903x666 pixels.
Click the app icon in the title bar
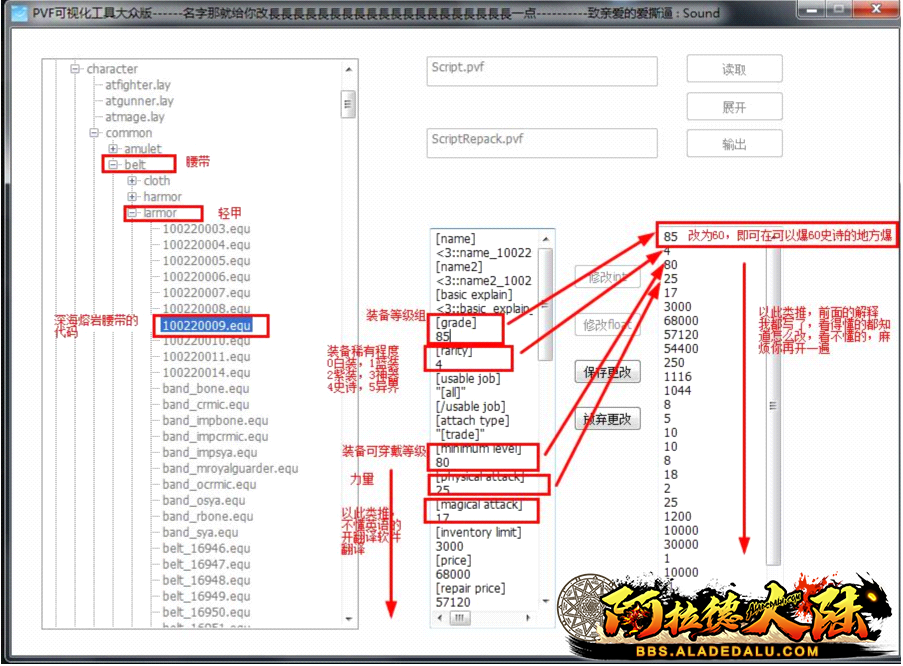click(17, 13)
